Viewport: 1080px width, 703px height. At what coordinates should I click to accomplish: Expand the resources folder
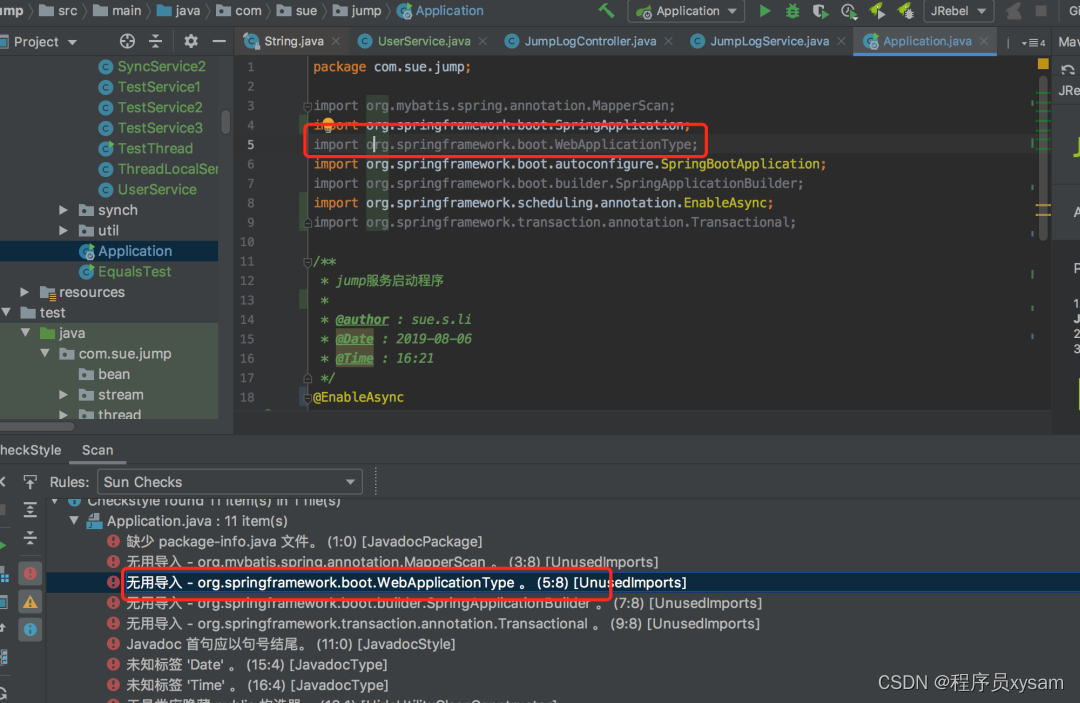coord(25,292)
